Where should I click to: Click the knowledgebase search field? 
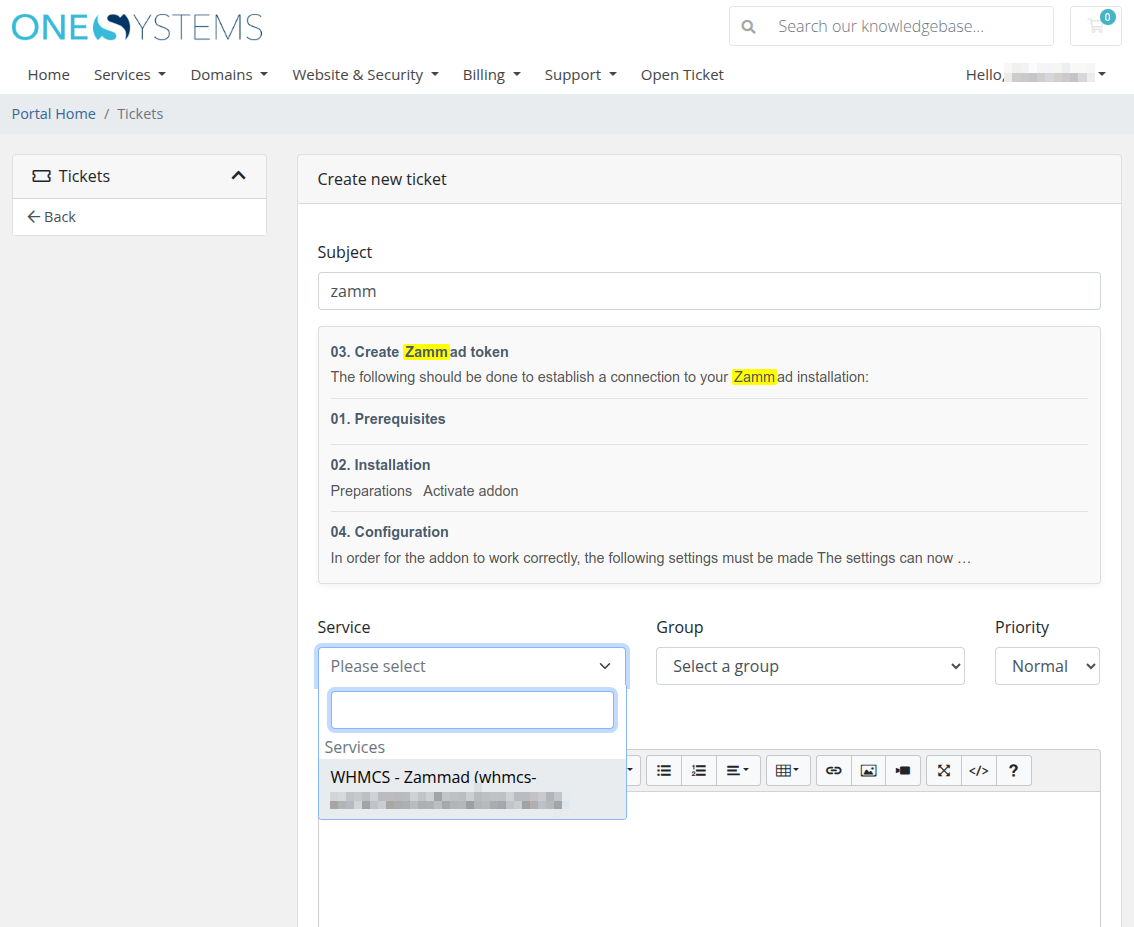[891, 27]
